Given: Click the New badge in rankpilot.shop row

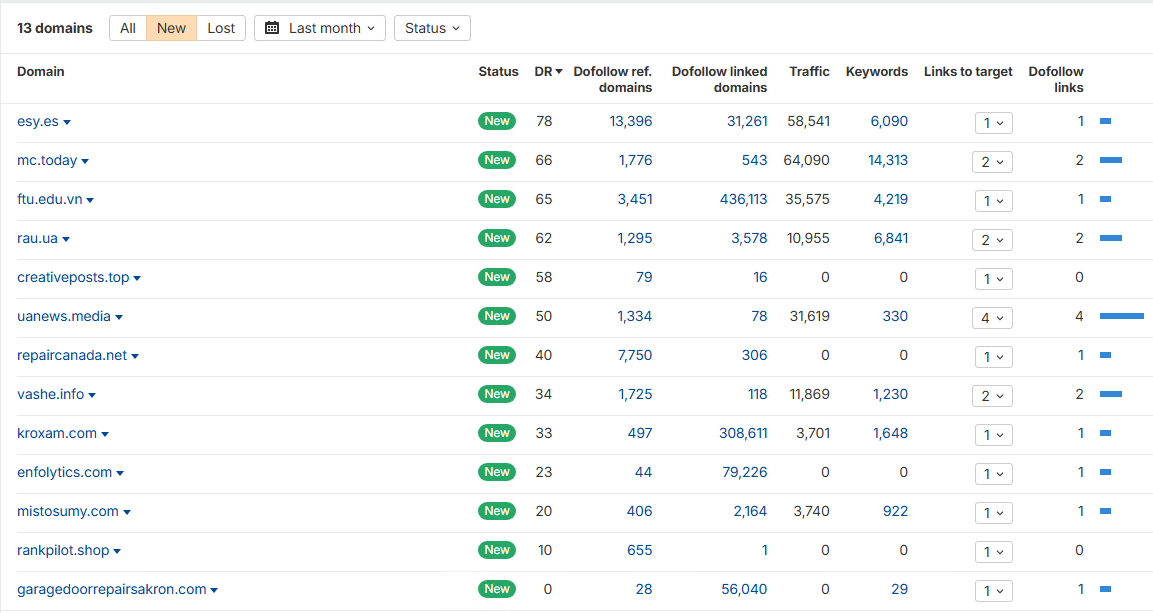Looking at the screenshot, I should (497, 550).
